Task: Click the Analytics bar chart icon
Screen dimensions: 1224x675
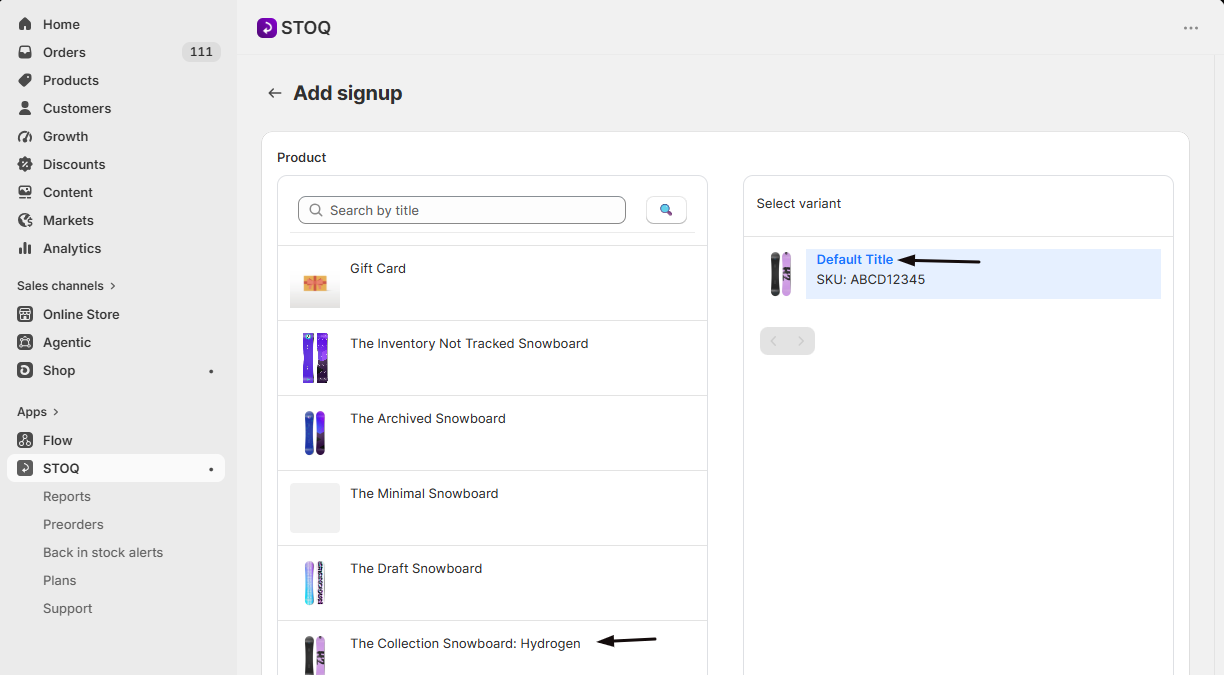Action: pos(25,248)
